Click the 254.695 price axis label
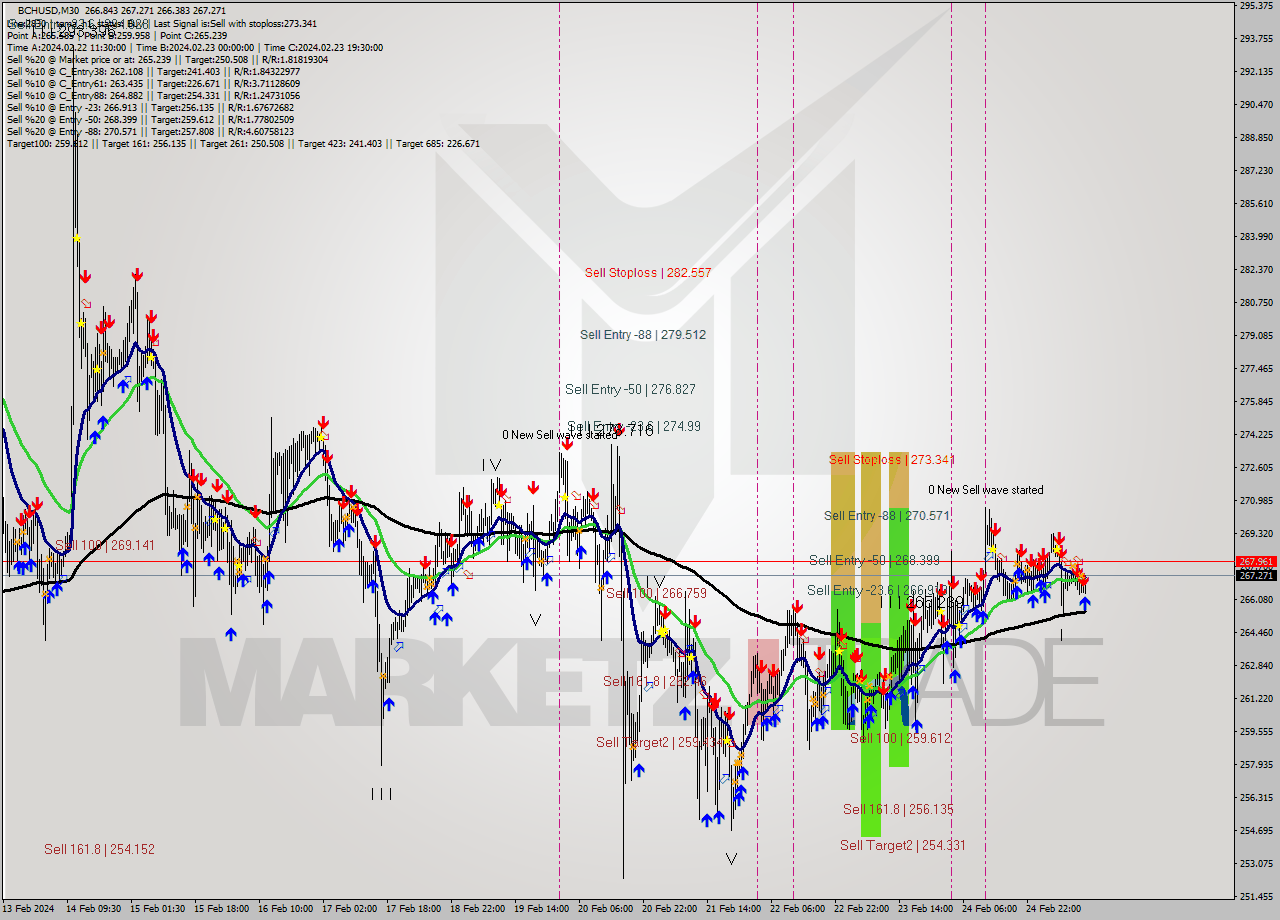 pyautogui.click(x=1256, y=830)
